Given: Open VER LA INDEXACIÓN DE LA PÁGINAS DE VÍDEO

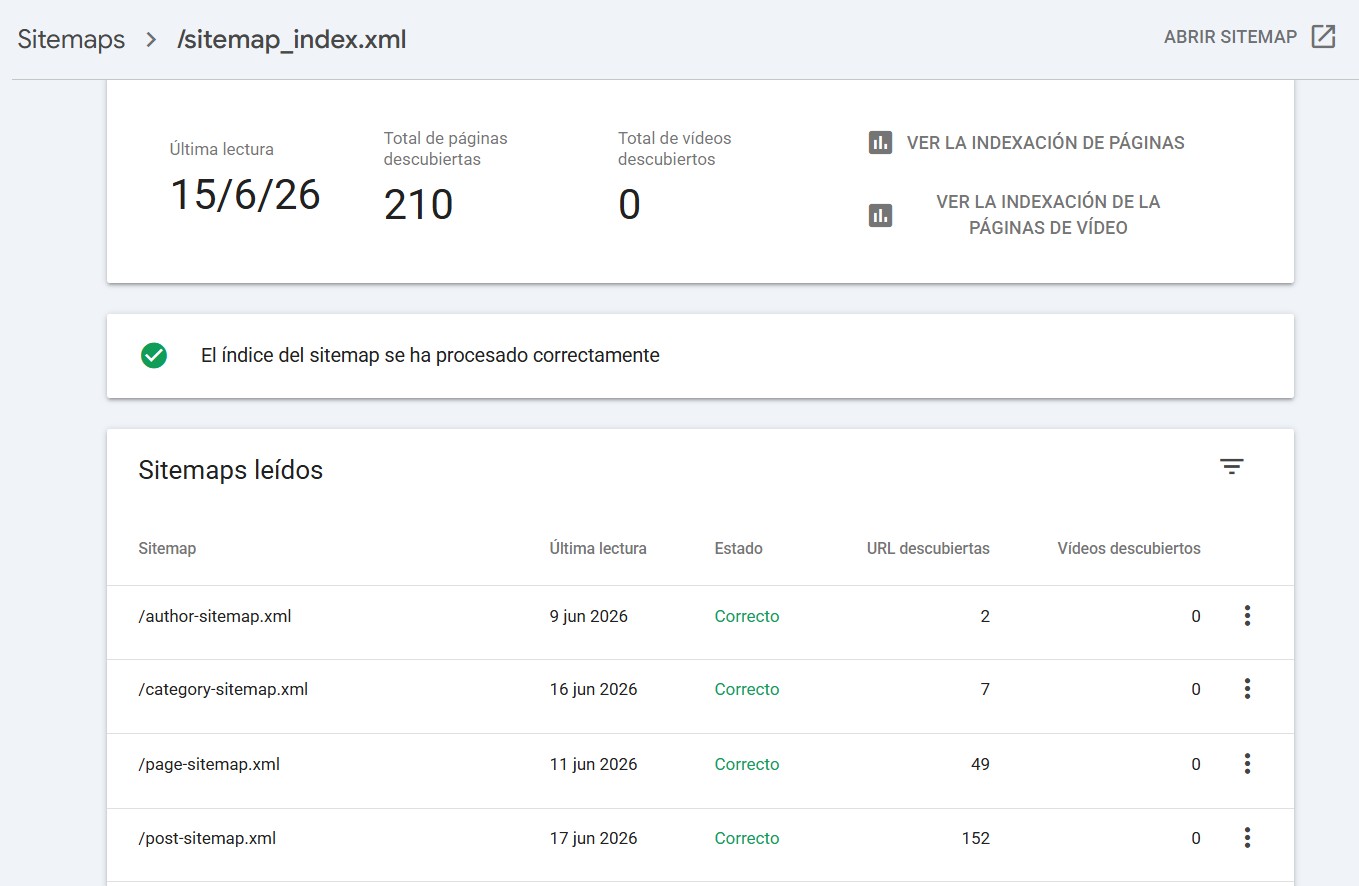Looking at the screenshot, I should click(x=1048, y=215).
